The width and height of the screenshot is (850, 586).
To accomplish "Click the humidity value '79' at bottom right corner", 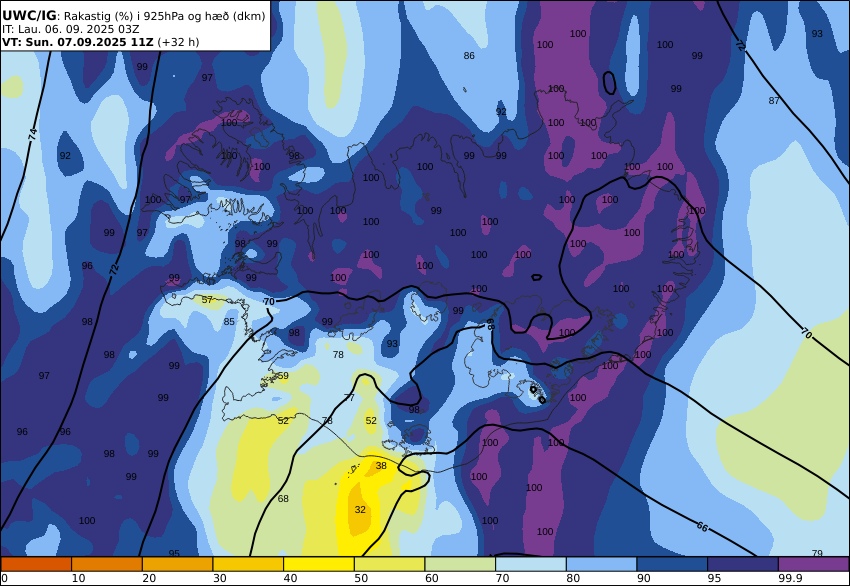I will tap(817, 553).
